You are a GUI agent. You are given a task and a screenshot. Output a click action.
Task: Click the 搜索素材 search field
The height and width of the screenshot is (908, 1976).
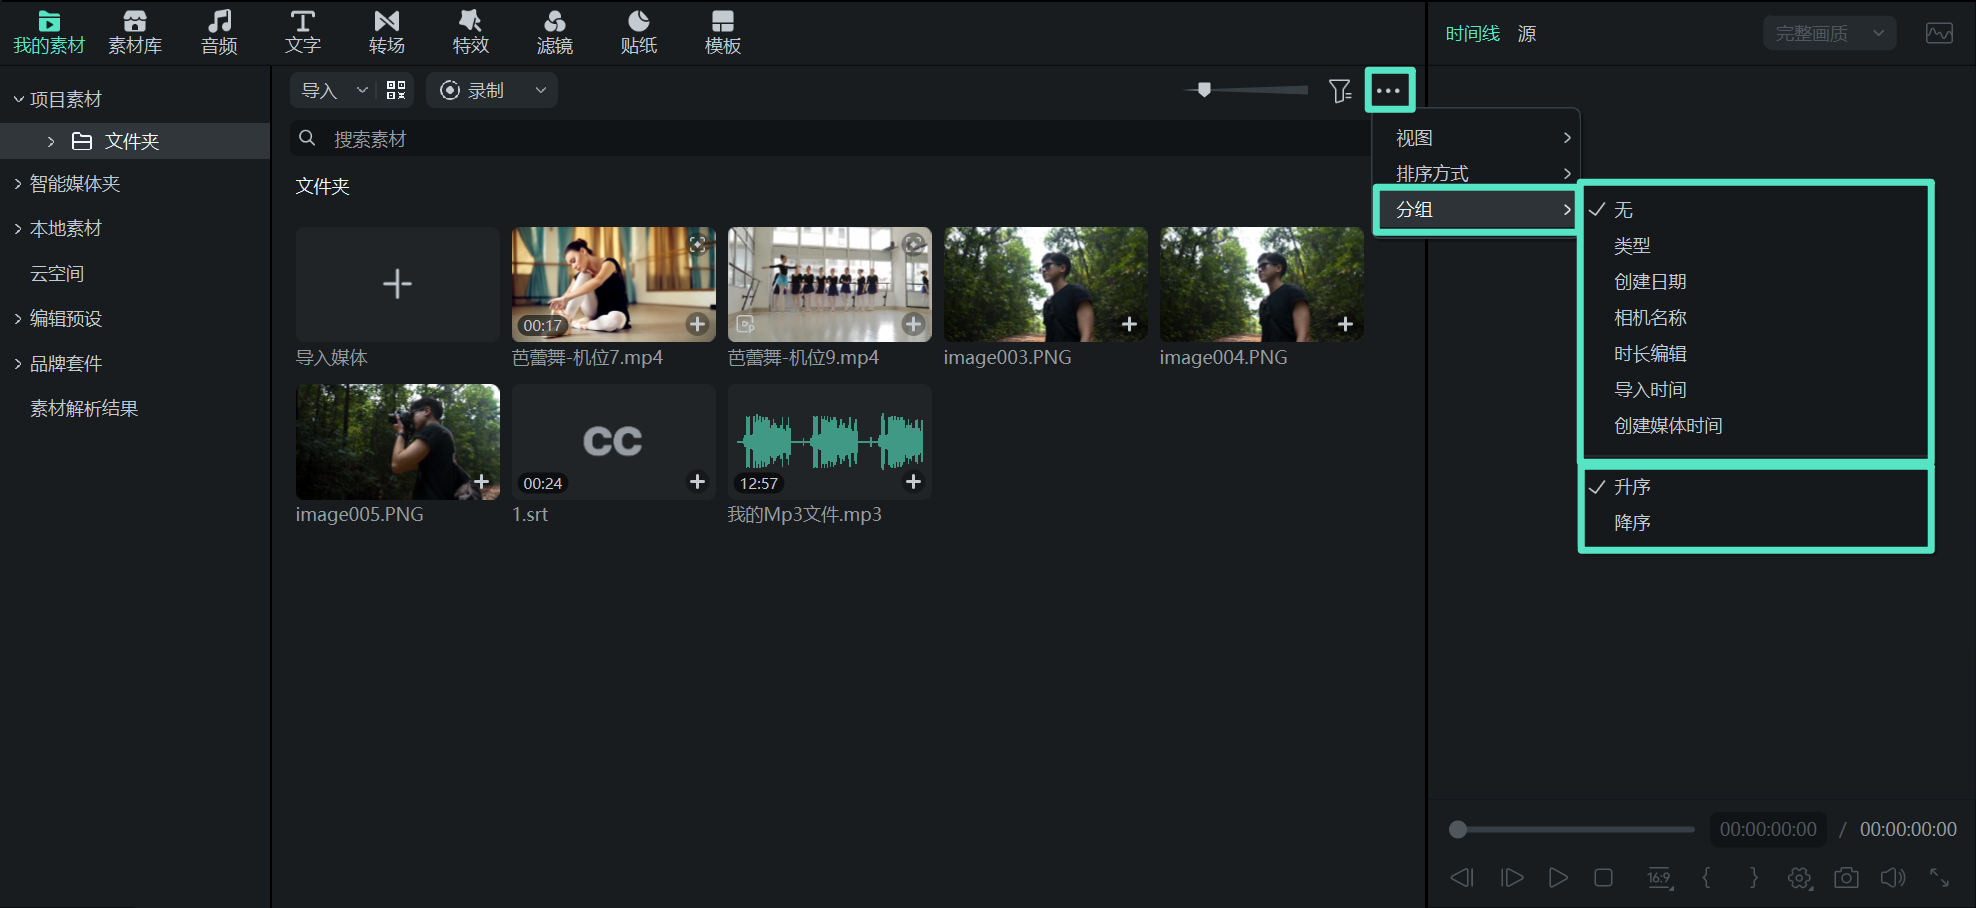828,139
